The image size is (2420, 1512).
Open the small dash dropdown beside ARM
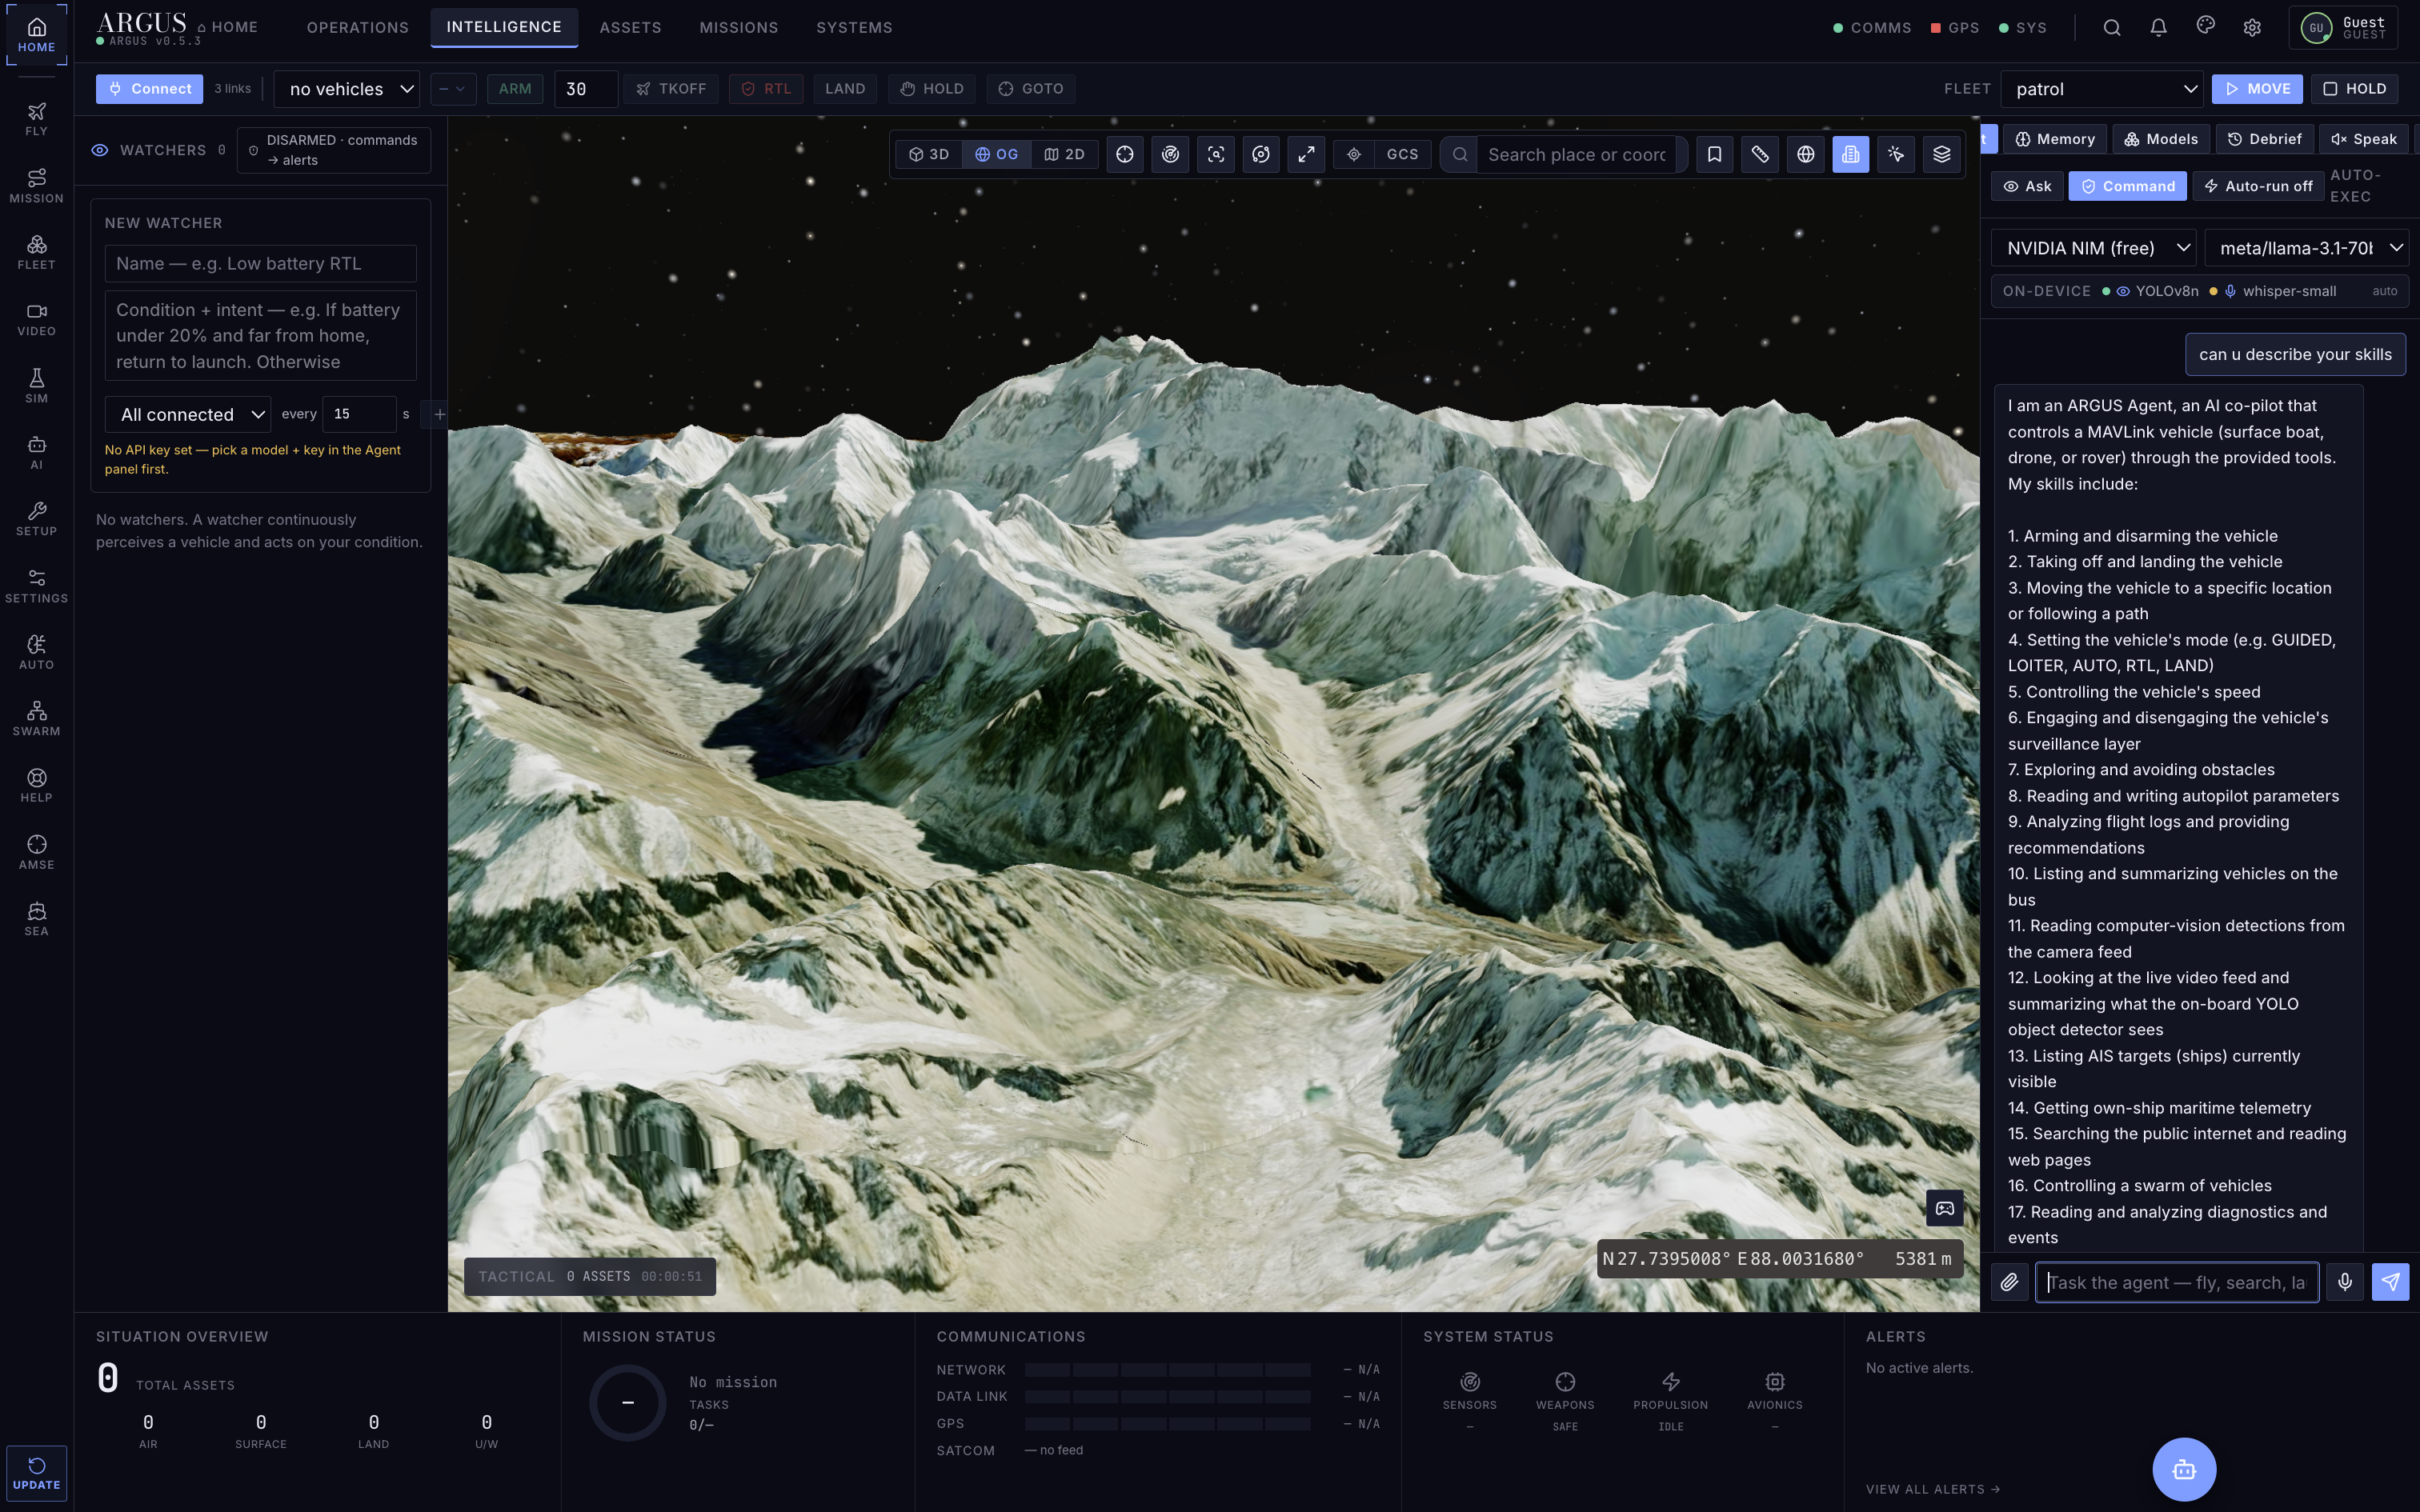coord(453,89)
